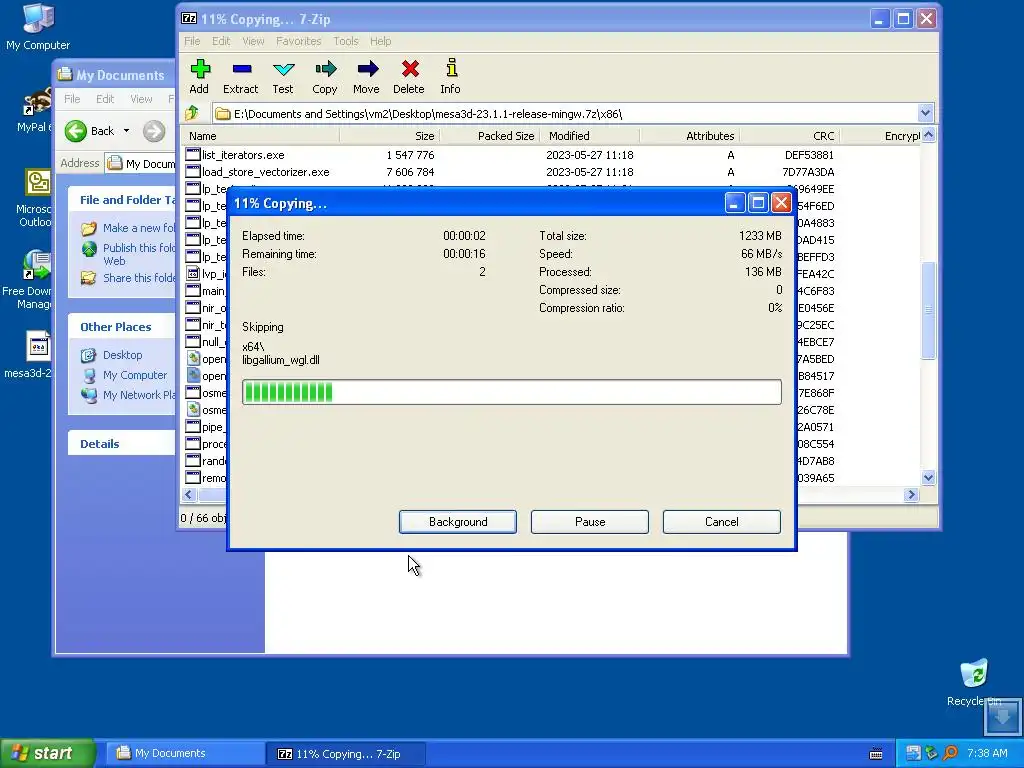Click the load_store_vectorizer.exe file icon

tap(193, 172)
